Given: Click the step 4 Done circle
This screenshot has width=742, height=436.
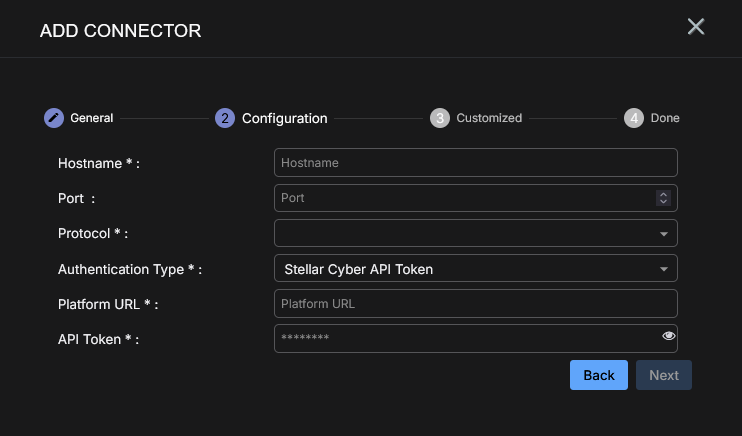Looking at the screenshot, I should [634, 118].
